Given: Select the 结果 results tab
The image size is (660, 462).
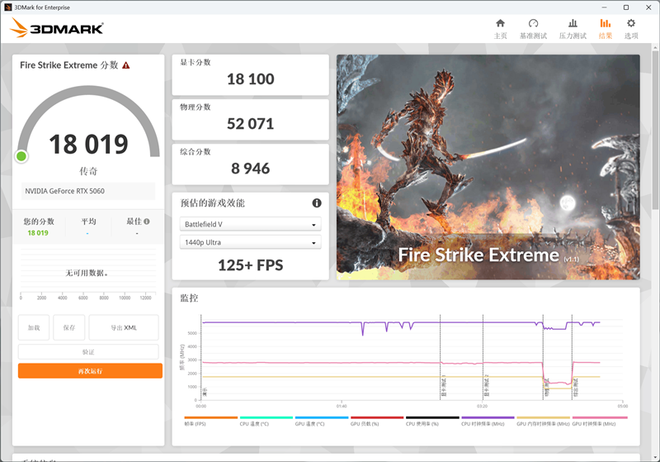Looking at the screenshot, I should 605,29.
